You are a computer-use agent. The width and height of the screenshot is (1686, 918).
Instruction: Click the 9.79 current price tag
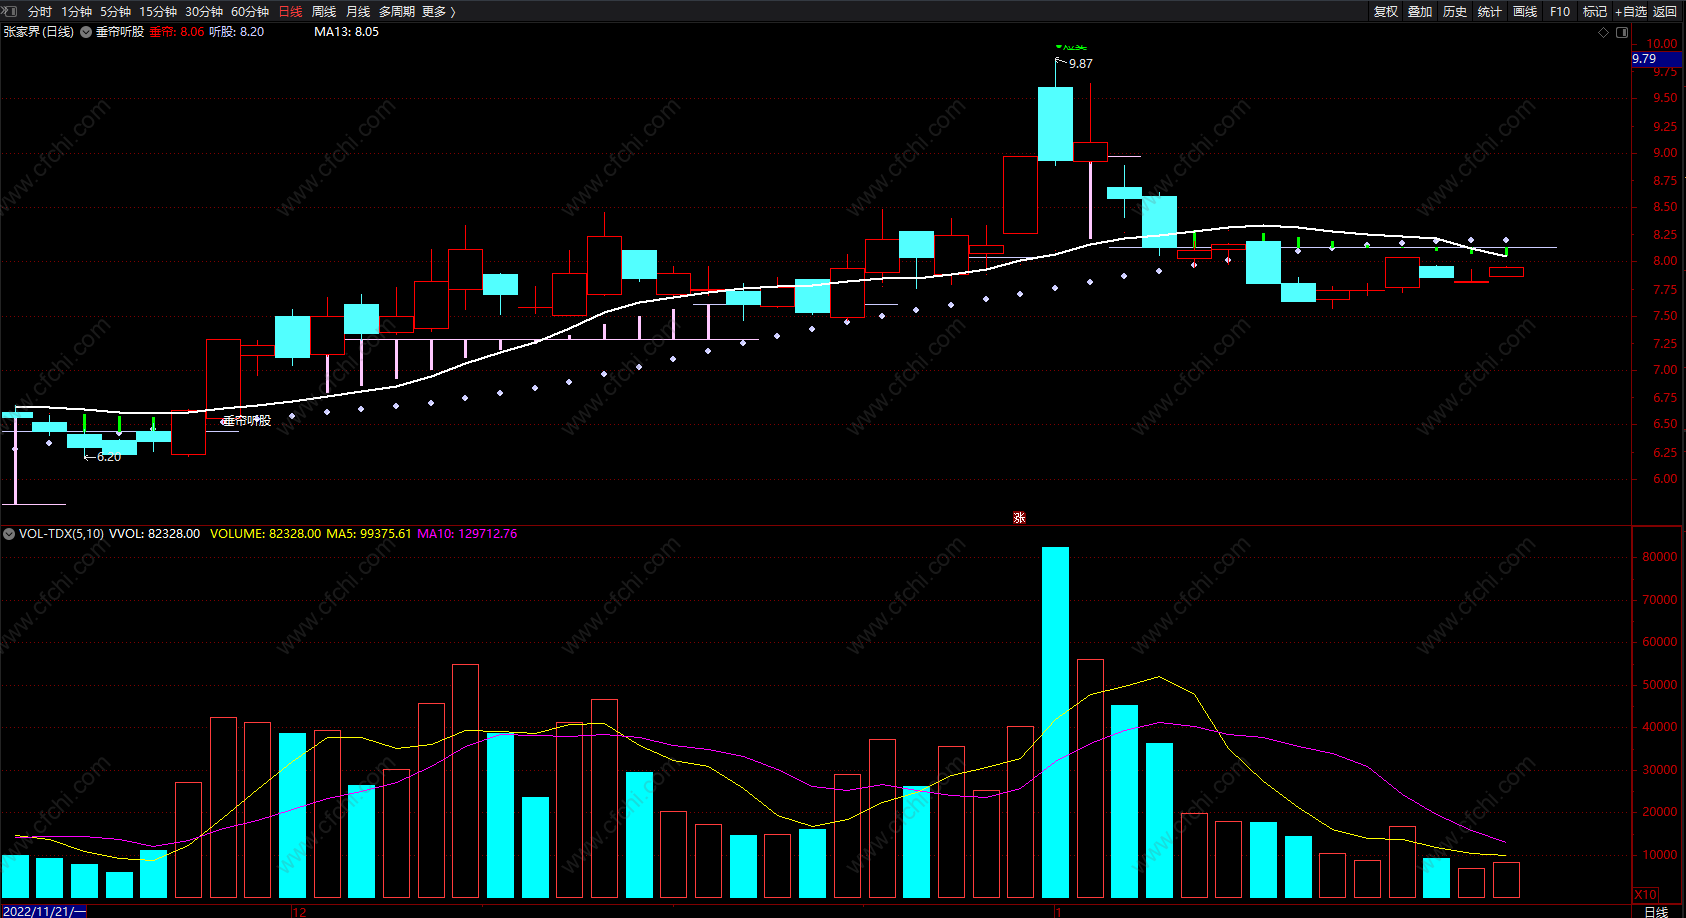click(1656, 59)
